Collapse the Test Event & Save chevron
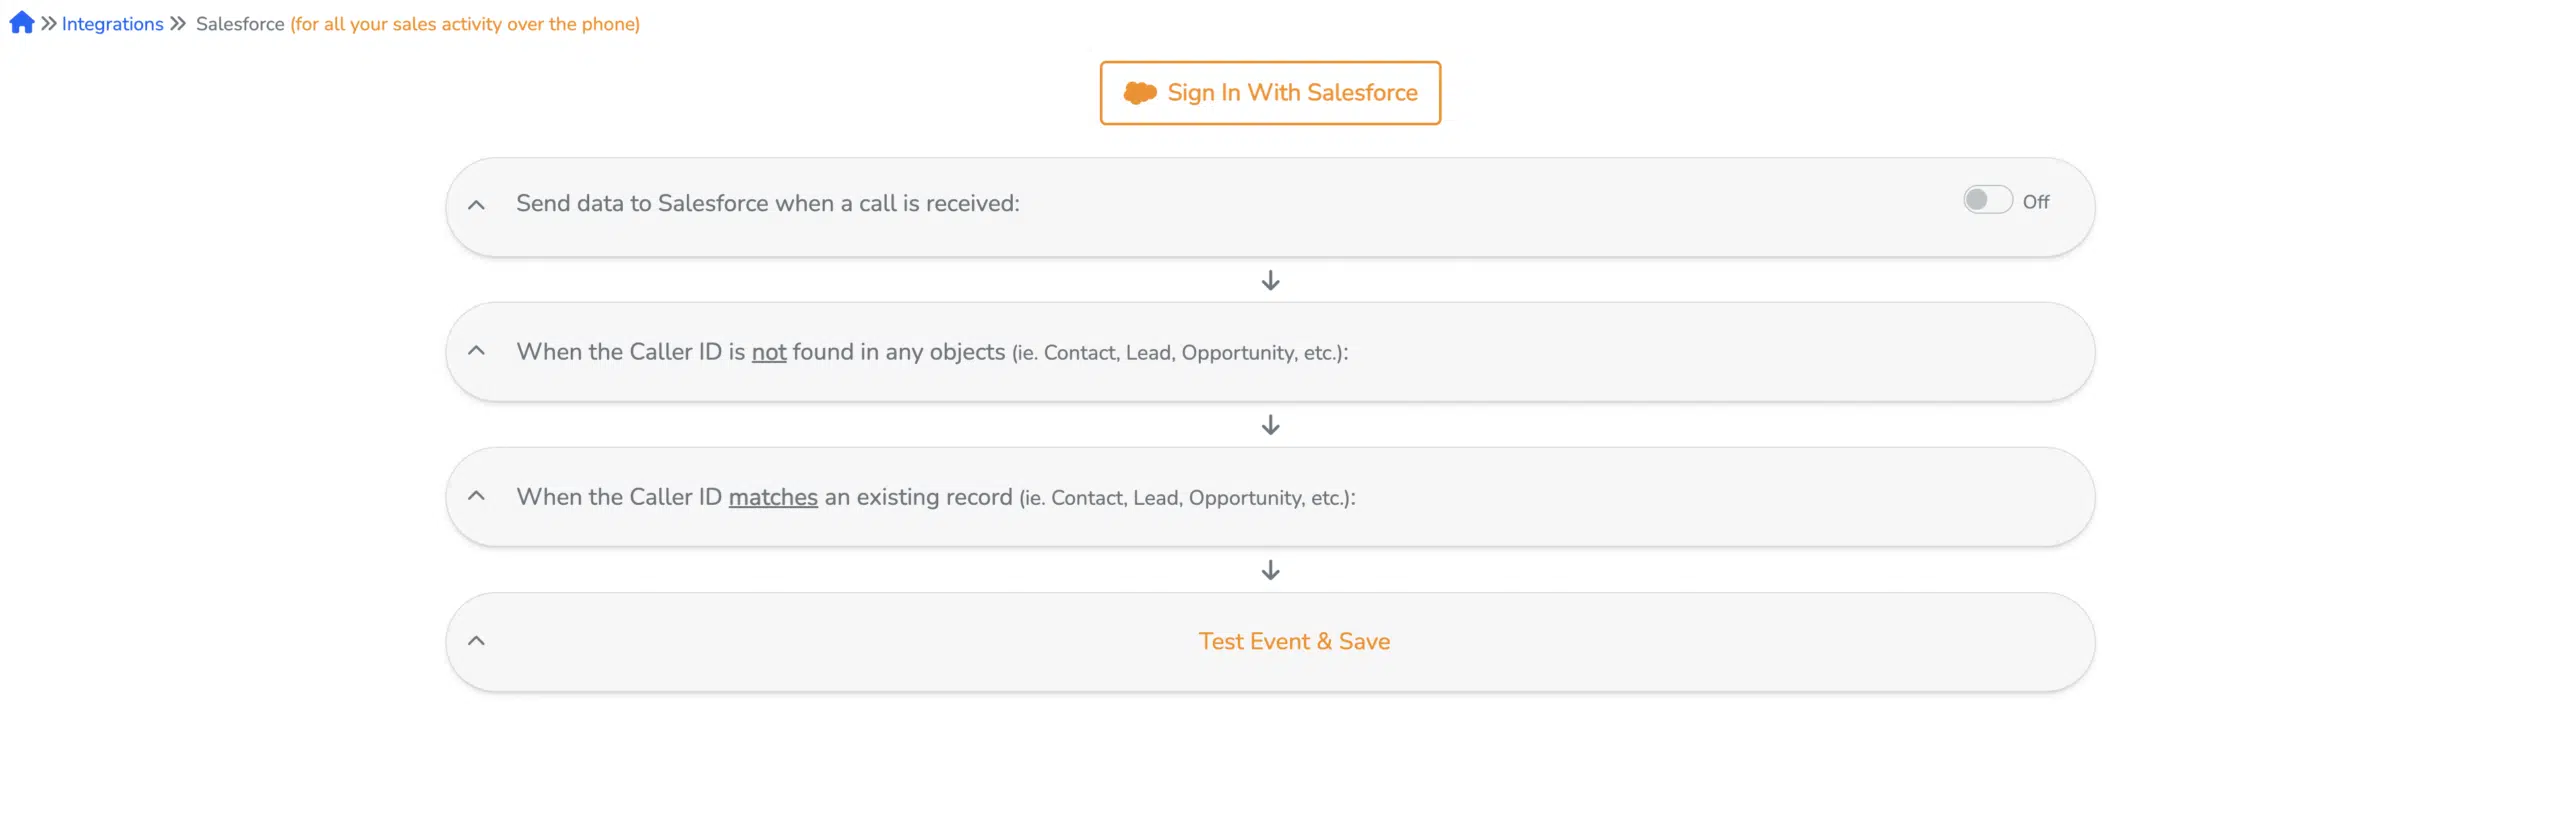 click(x=477, y=641)
